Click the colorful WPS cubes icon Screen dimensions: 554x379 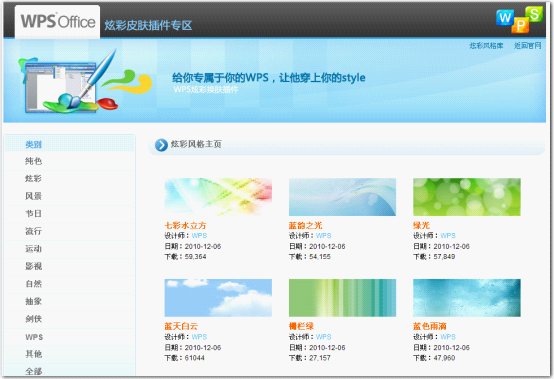(519, 20)
